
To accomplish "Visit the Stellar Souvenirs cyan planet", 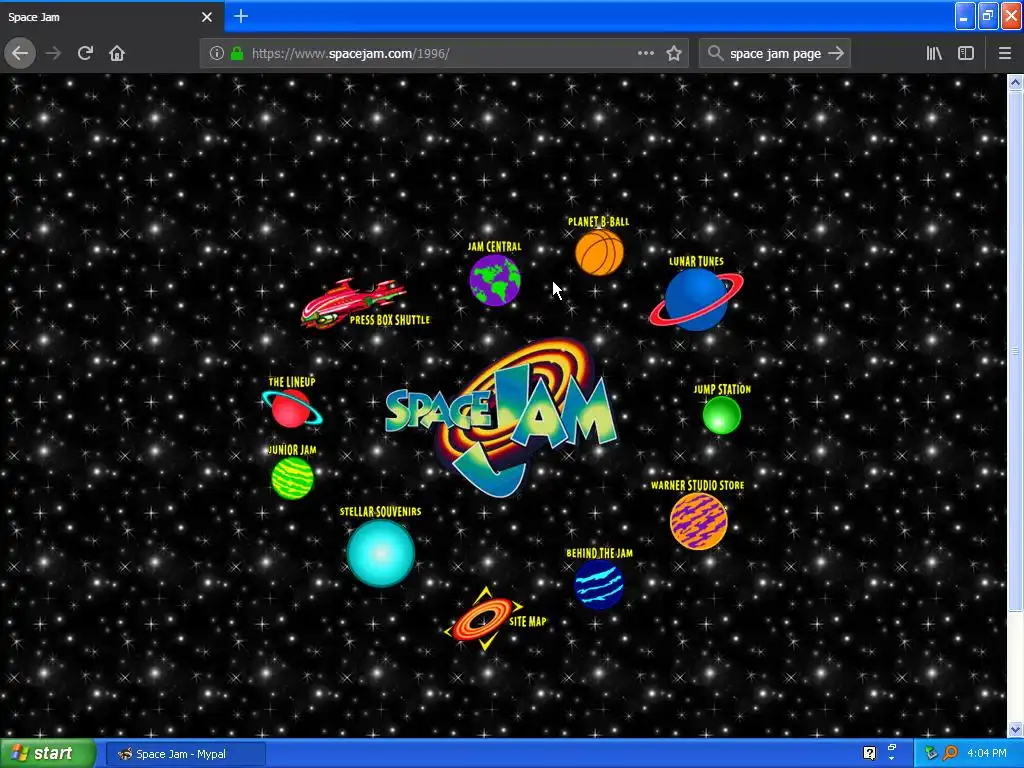I will (380, 552).
